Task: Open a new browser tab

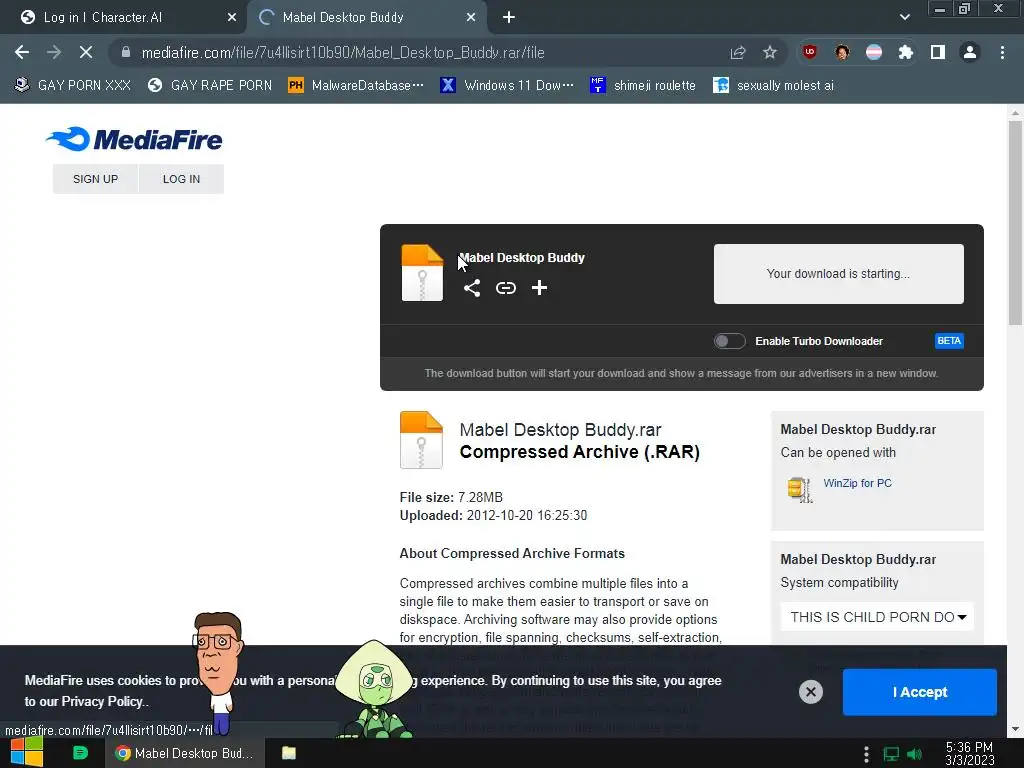Action: [509, 17]
